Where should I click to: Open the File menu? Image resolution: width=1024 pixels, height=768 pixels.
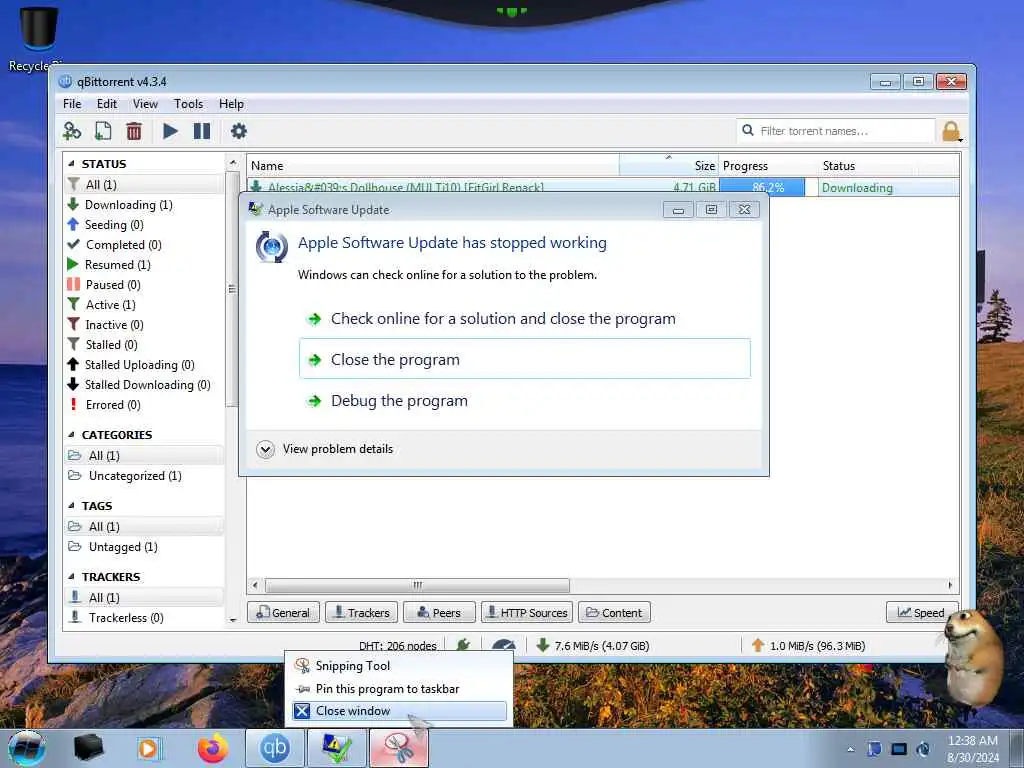pyautogui.click(x=72, y=104)
